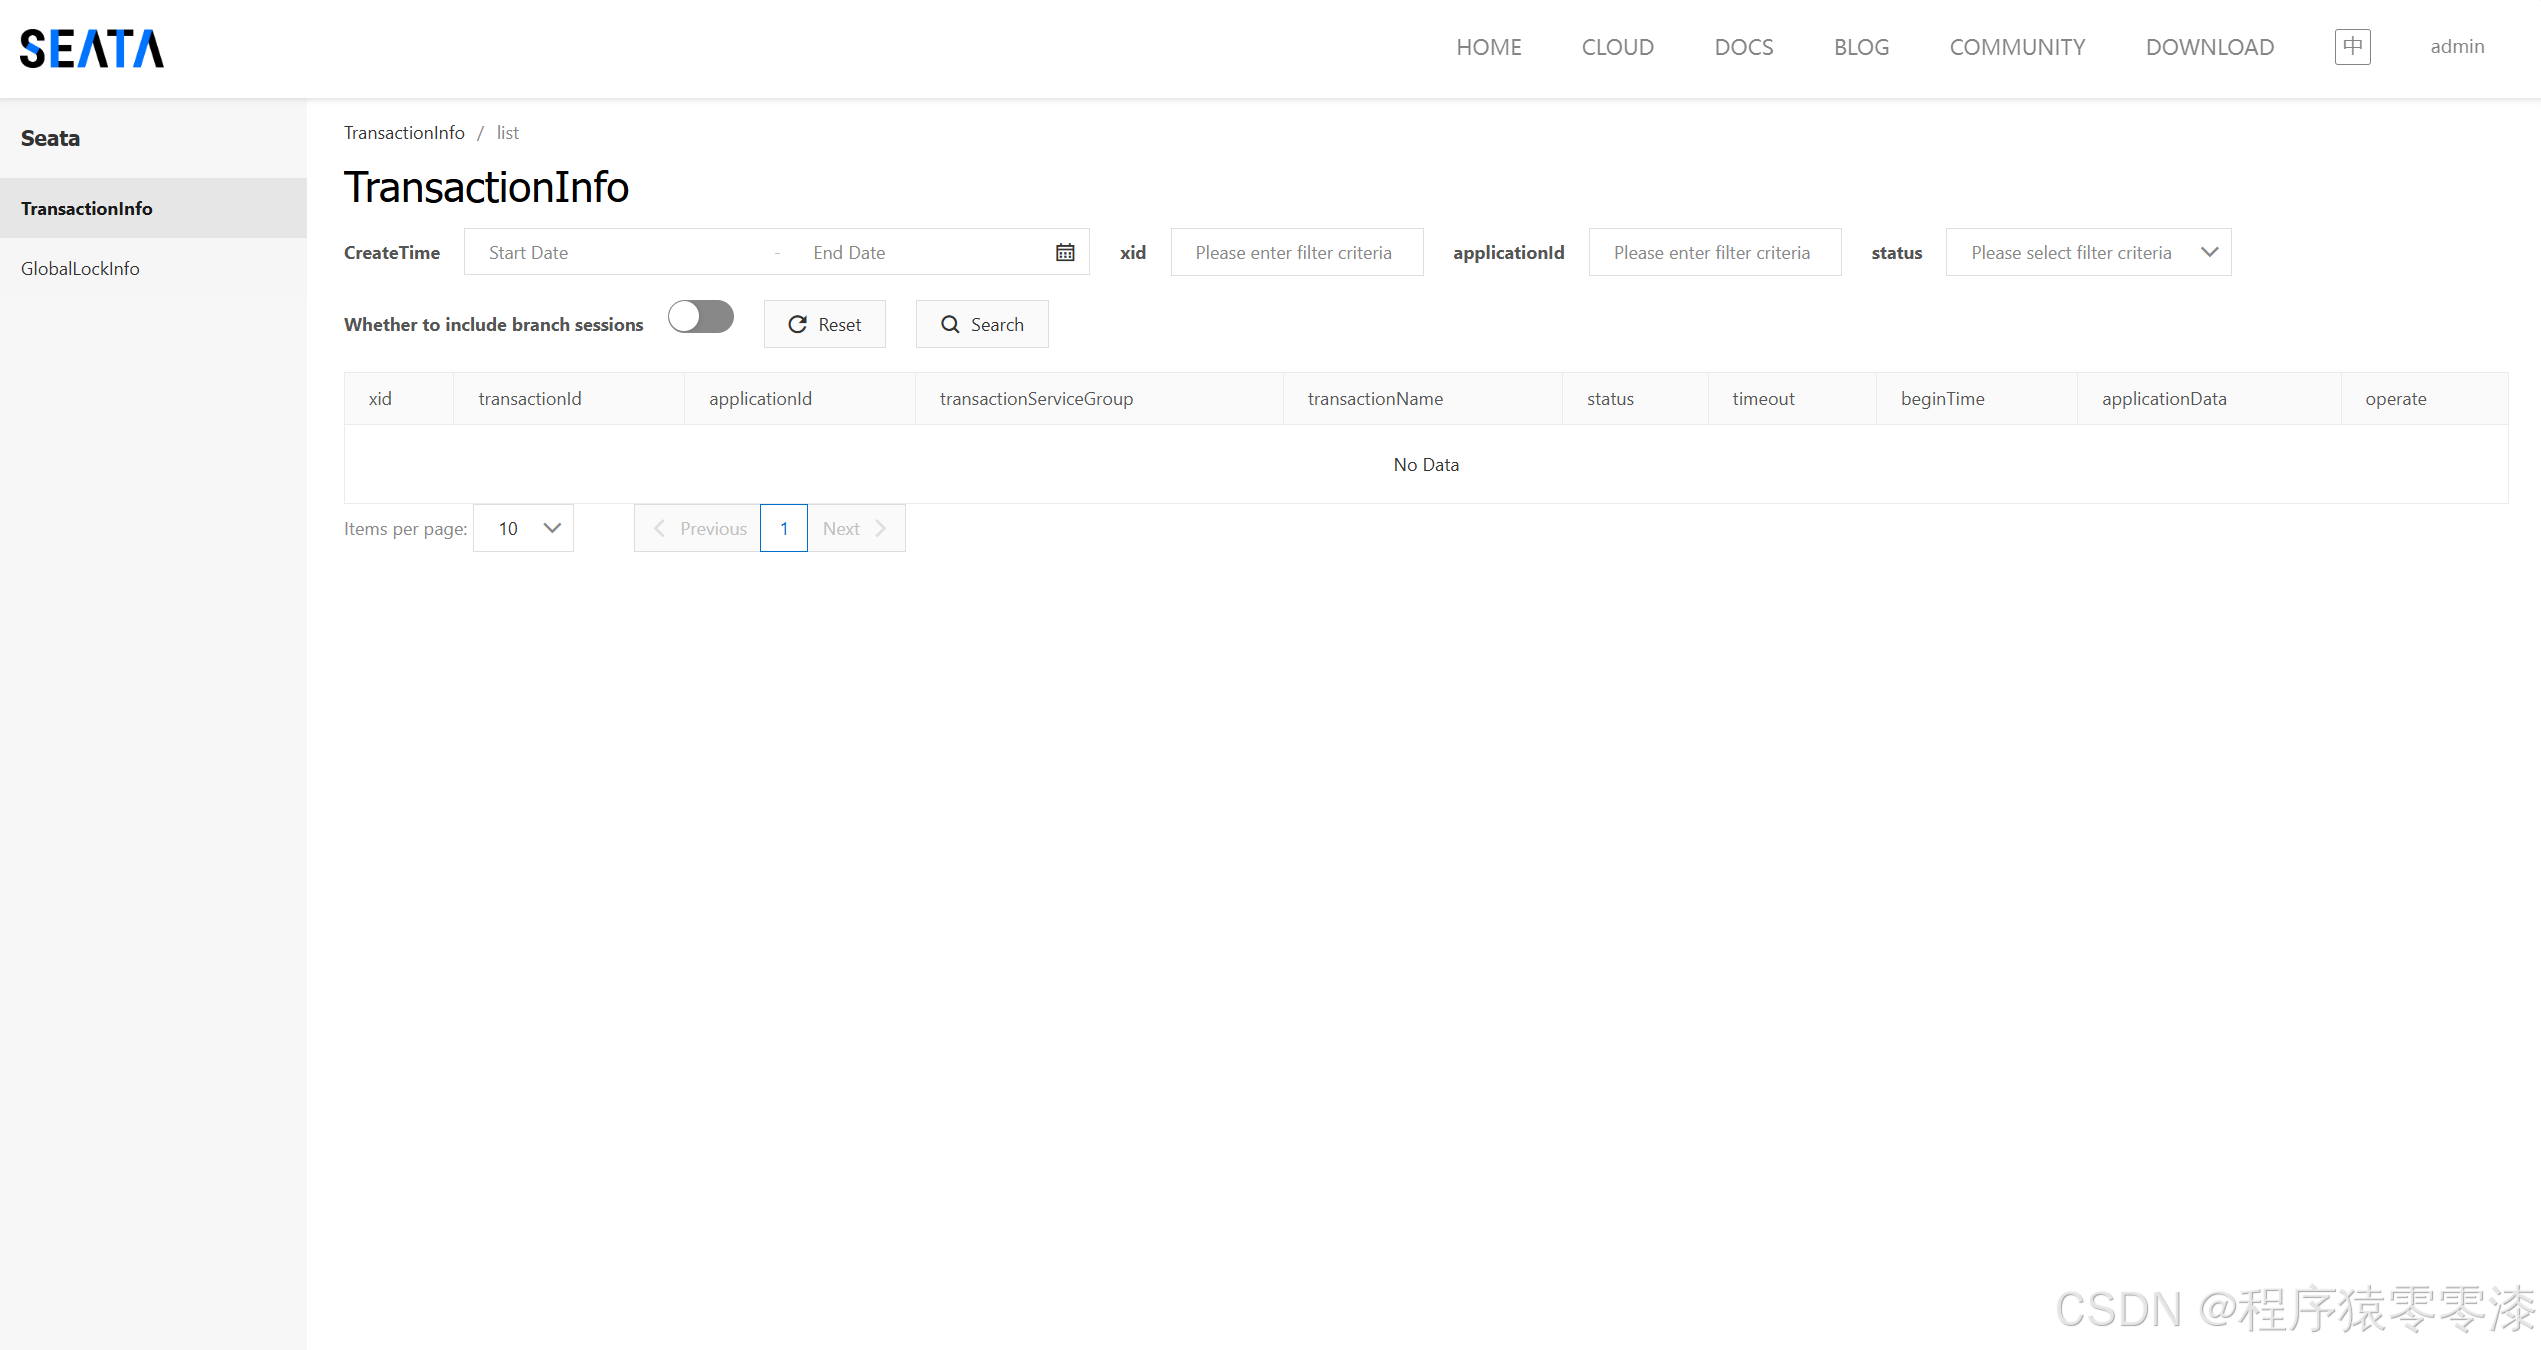
Task: Click the calendar date picker icon
Action: pyautogui.click(x=1065, y=252)
